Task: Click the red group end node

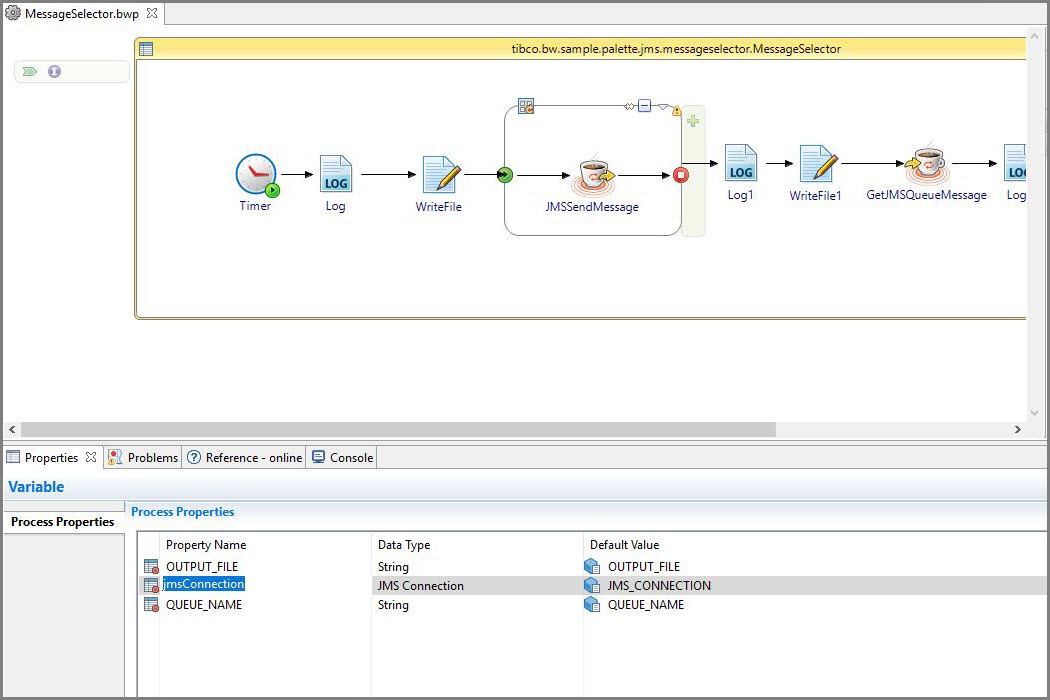Action: (x=680, y=175)
